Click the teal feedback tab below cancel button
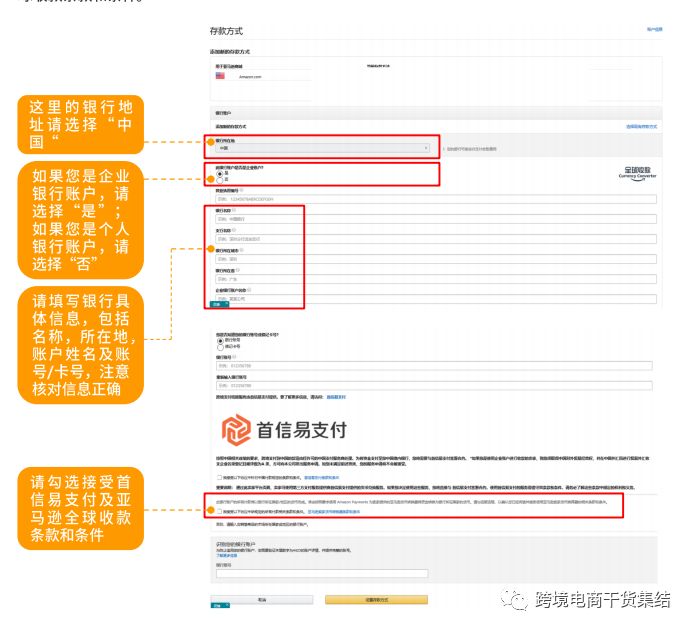Screen dimensions: 693x631 point(220,605)
